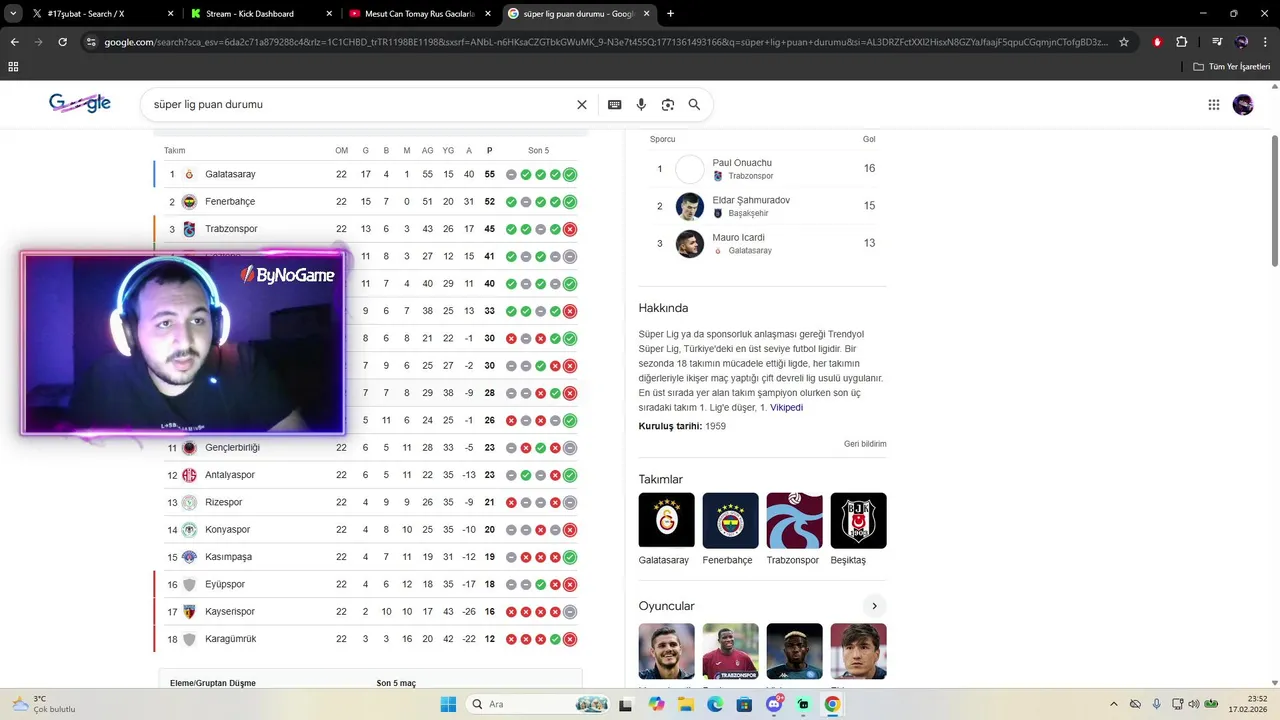Viewport: 1280px width, 720px height.
Task: Launch Copilot from the taskbar
Action: tap(656, 704)
